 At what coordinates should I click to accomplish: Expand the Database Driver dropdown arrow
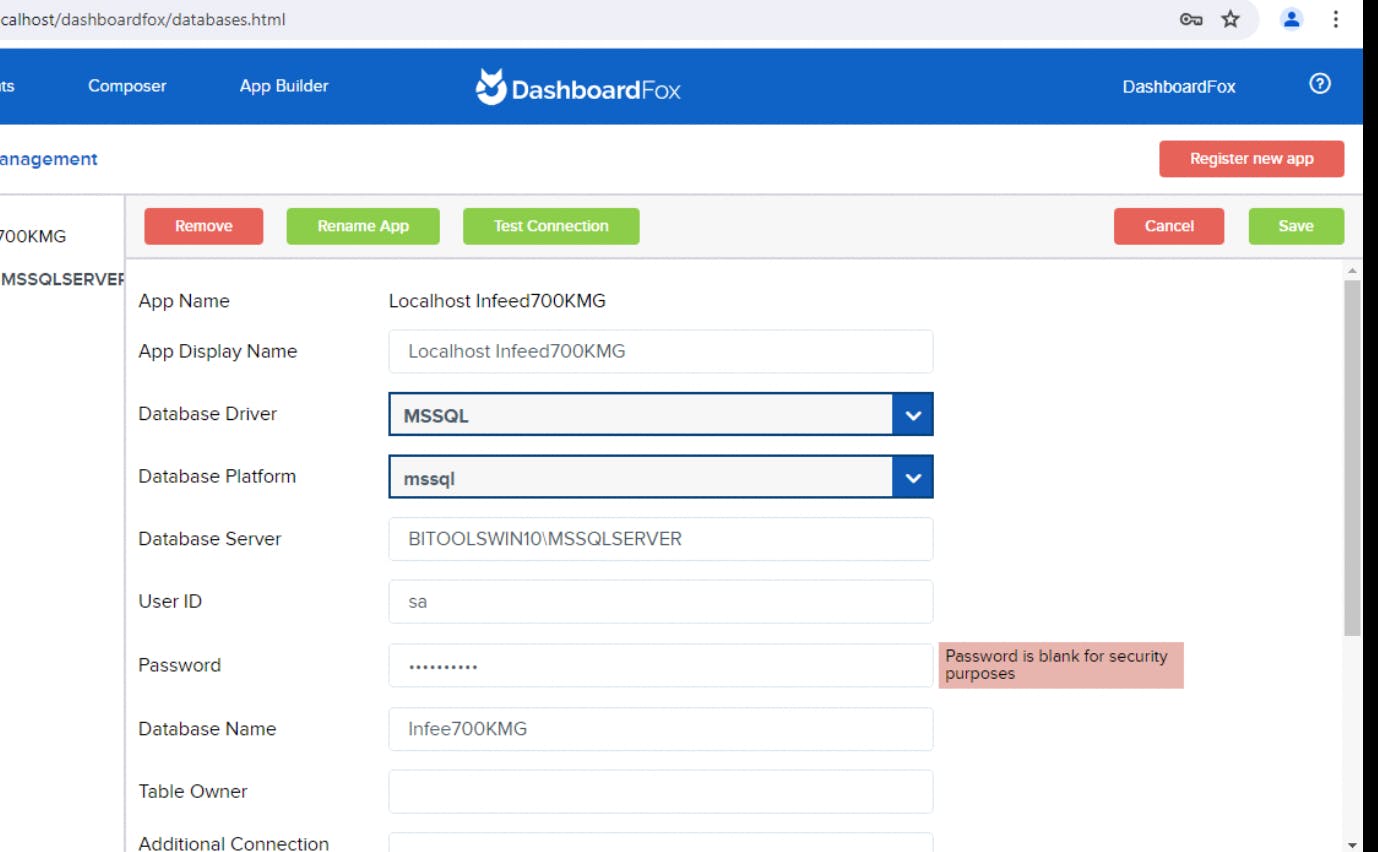click(912, 415)
